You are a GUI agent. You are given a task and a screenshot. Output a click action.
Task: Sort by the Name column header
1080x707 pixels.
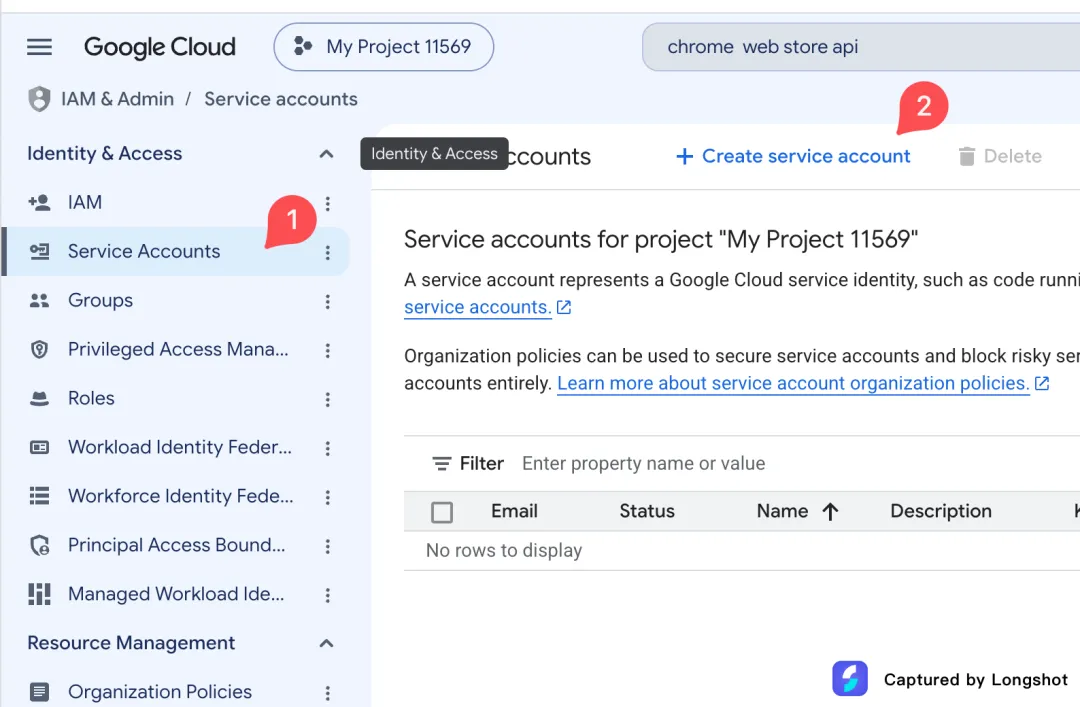point(782,511)
